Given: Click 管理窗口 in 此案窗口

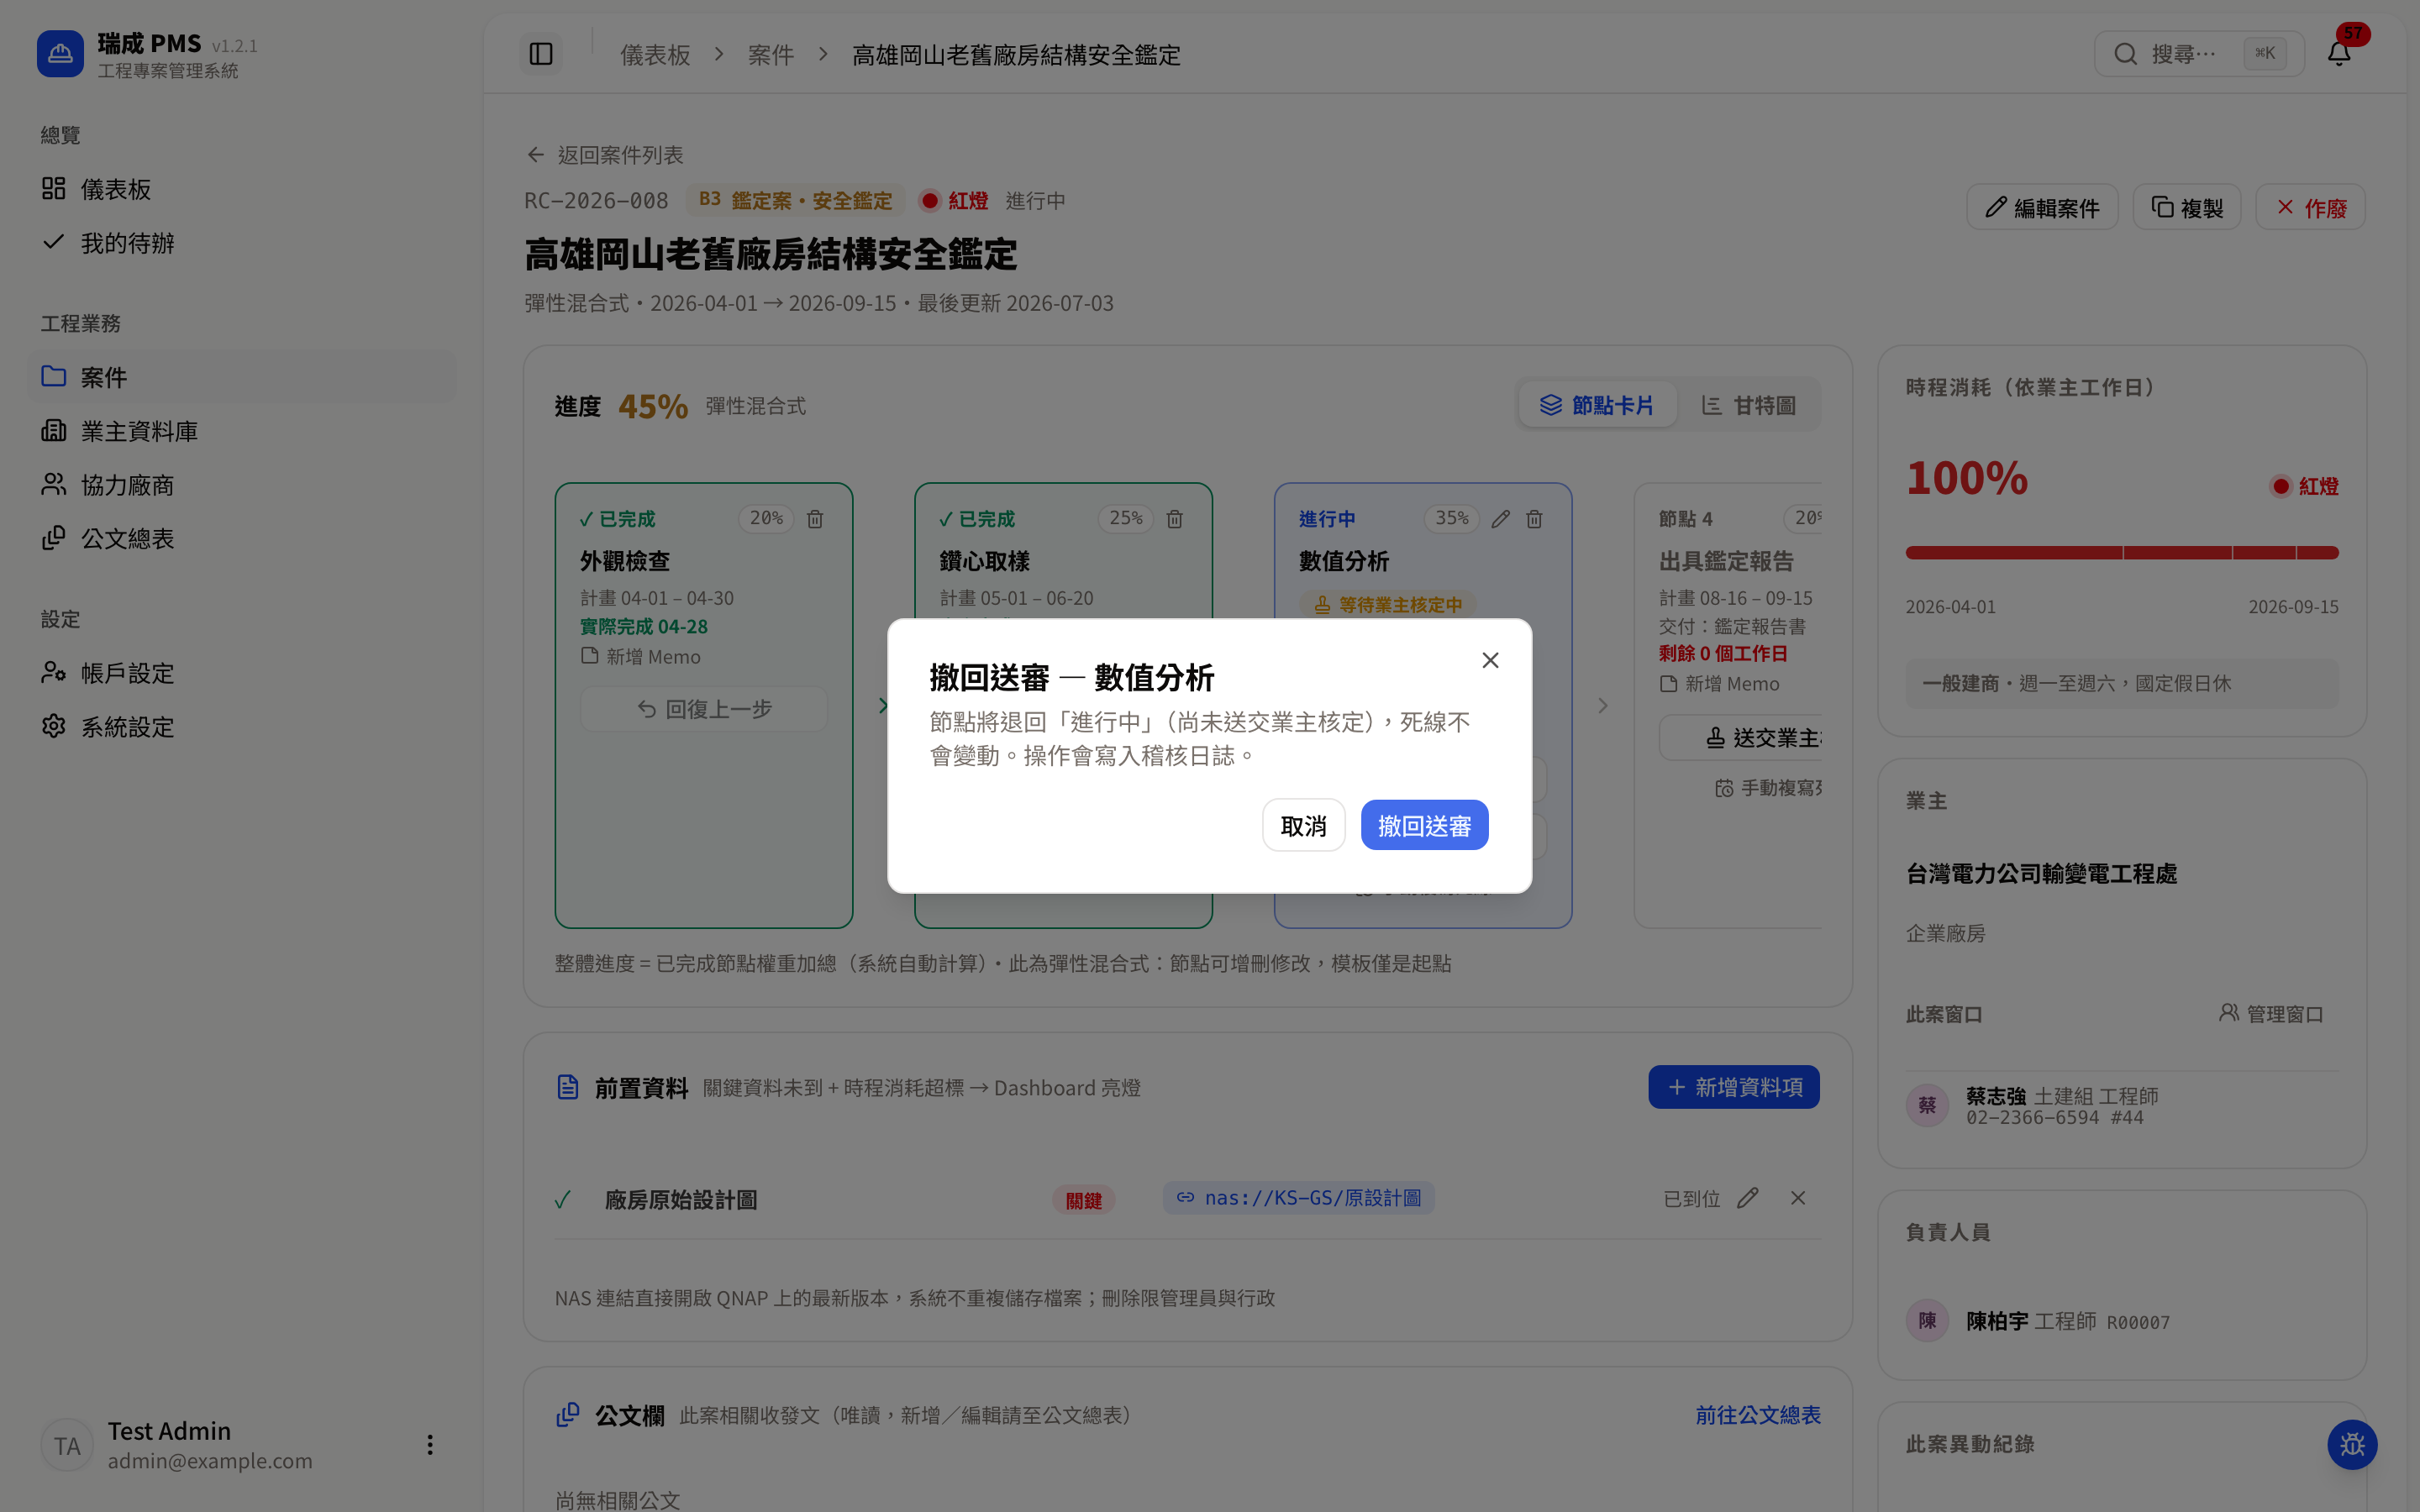Looking at the screenshot, I should point(2271,1014).
